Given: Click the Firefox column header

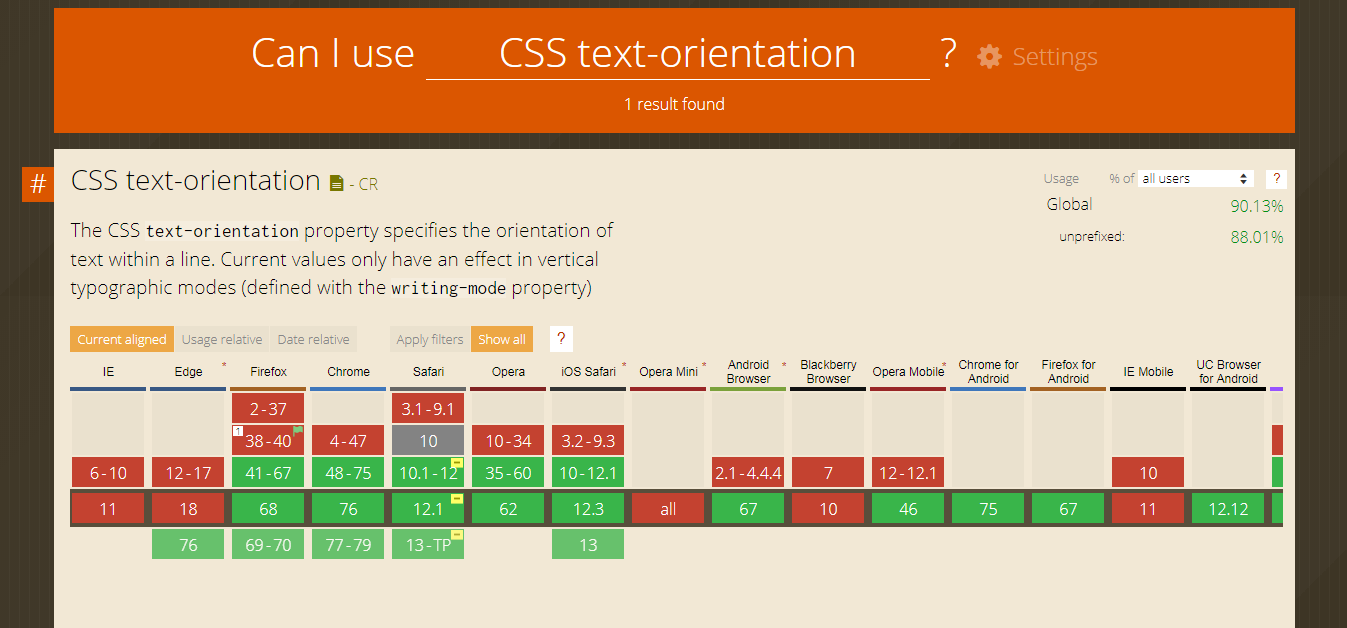Looking at the screenshot, I should pos(268,372).
